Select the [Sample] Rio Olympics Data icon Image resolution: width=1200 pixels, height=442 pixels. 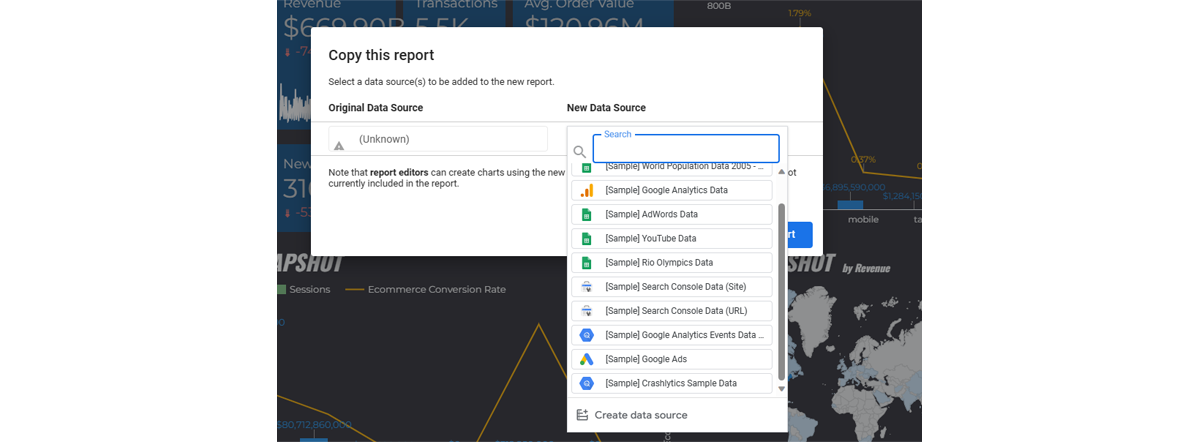587,262
